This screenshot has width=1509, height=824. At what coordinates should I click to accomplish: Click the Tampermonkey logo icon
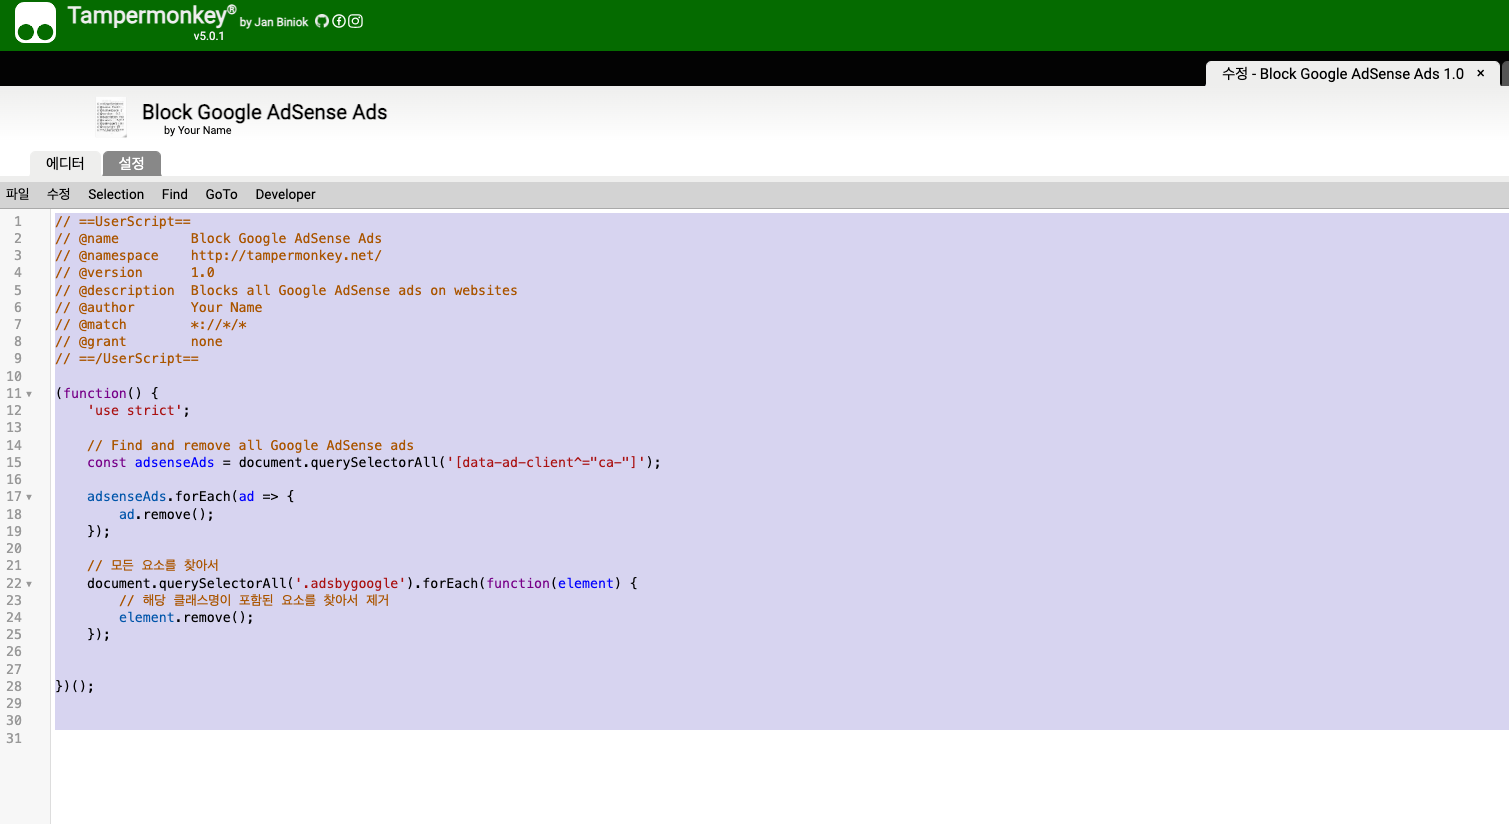[x=35, y=23]
